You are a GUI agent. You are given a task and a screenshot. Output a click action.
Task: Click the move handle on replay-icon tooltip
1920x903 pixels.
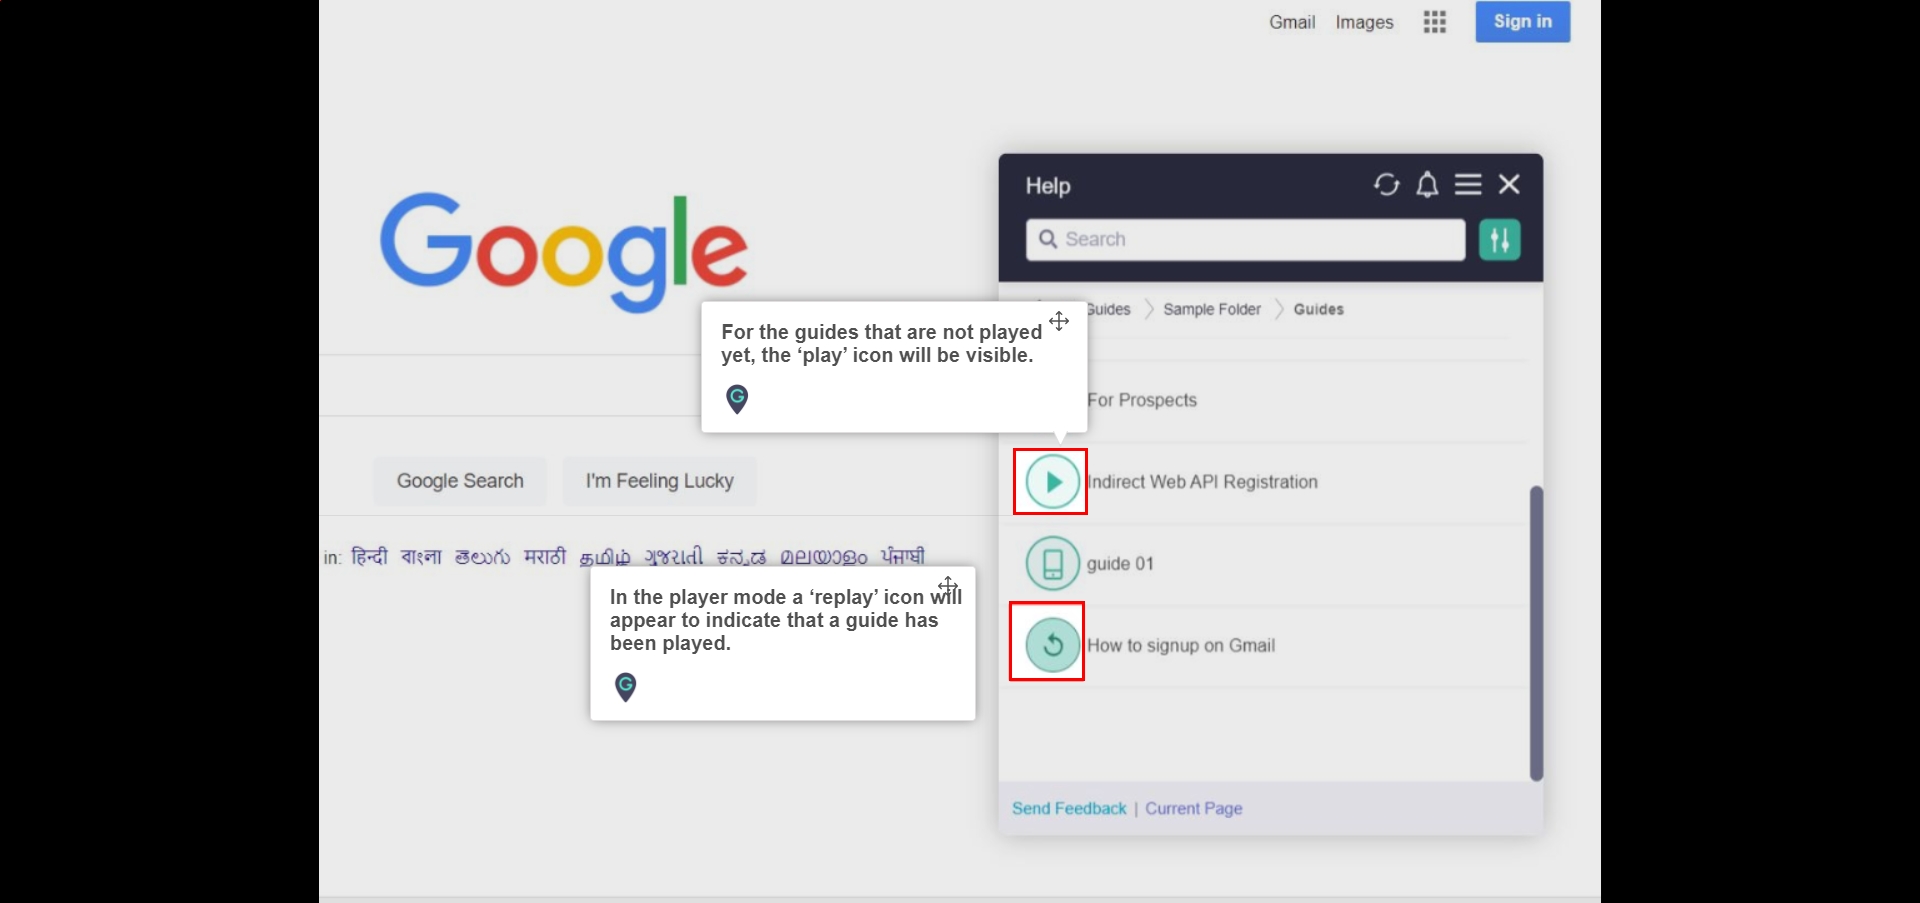coord(948,585)
